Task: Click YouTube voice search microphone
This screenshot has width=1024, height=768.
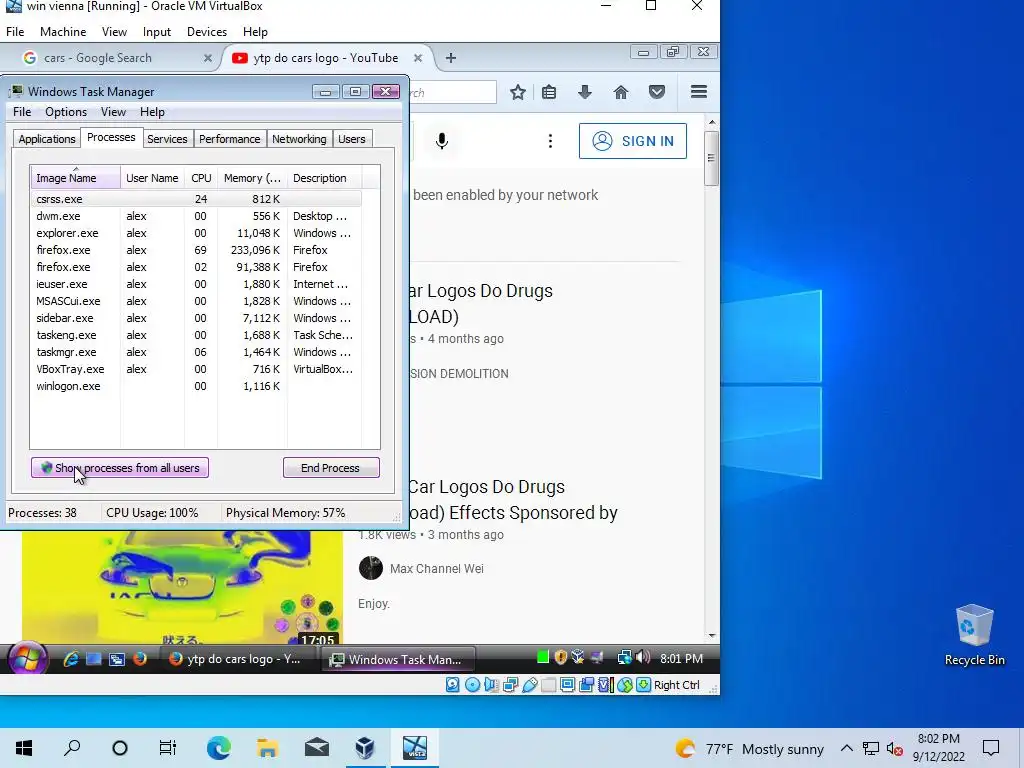Action: pyautogui.click(x=442, y=141)
